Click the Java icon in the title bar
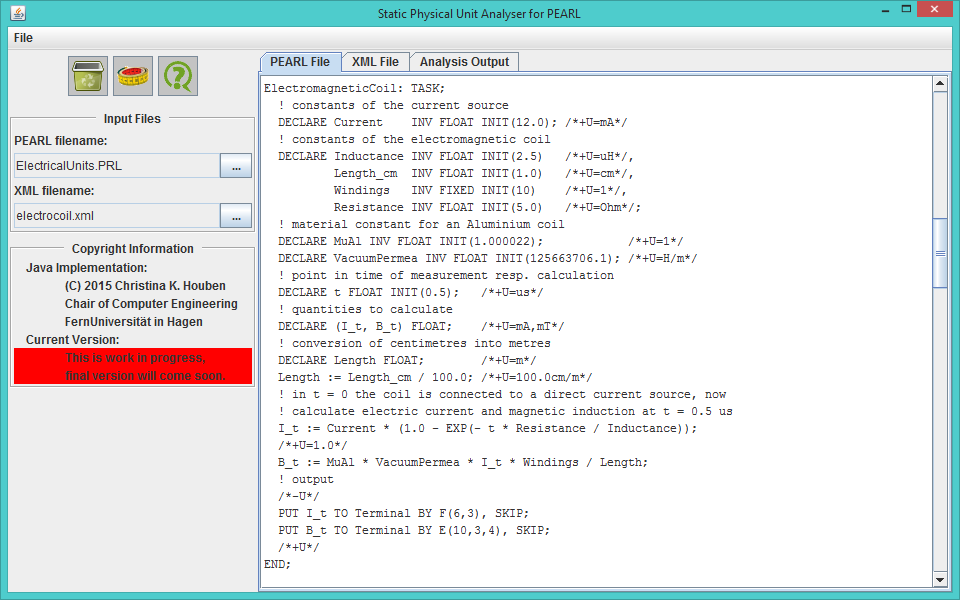This screenshot has width=960, height=600. (16, 13)
